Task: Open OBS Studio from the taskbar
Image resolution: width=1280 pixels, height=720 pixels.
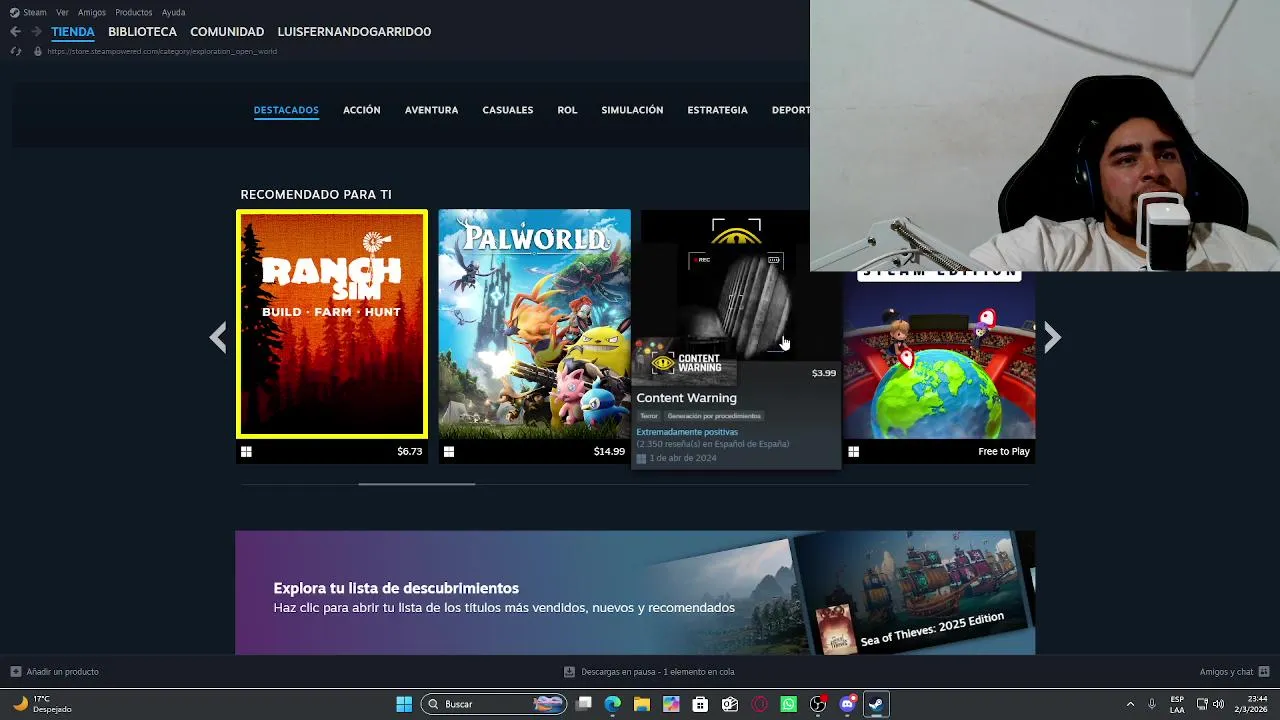Action: (x=818, y=704)
